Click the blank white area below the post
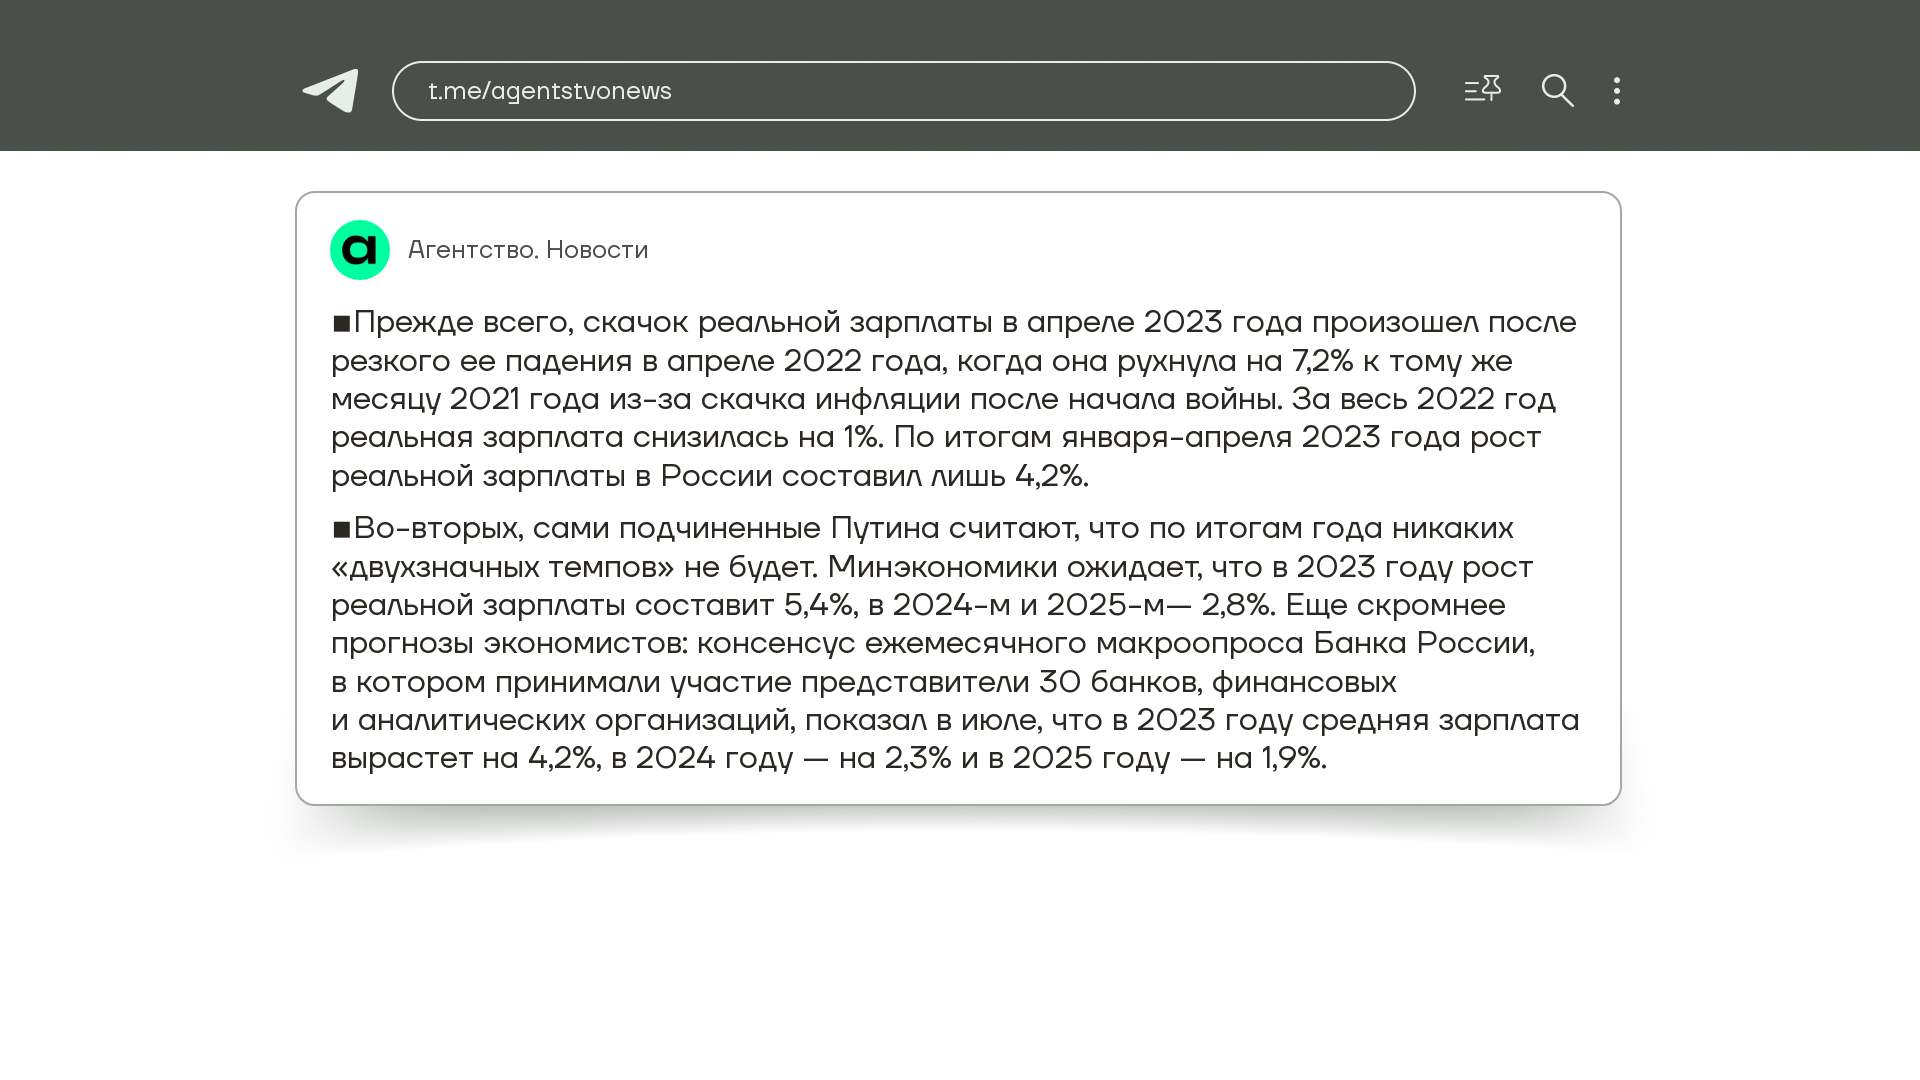Image resolution: width=1920 pixels, height=1080 pixels. click(x=960, y=960)
